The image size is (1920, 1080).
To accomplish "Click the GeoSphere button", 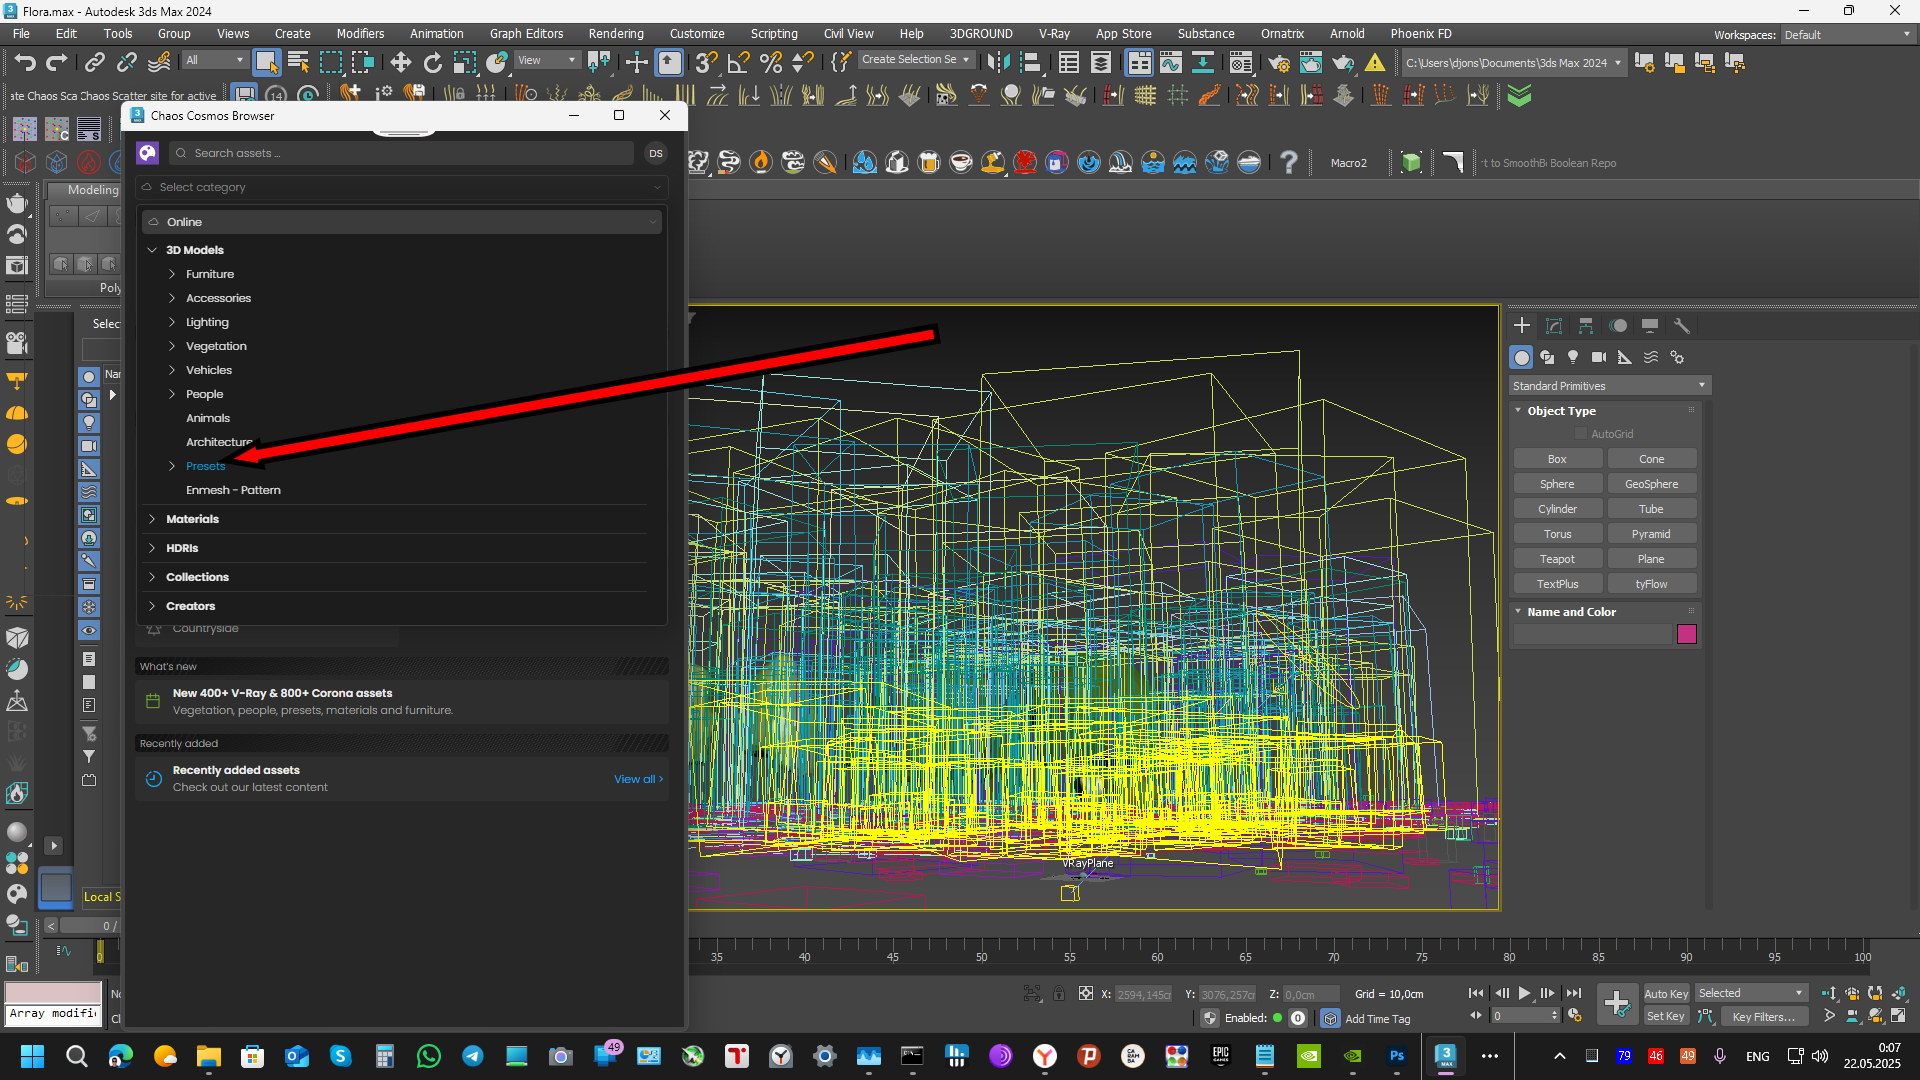I will point(1651,484).
